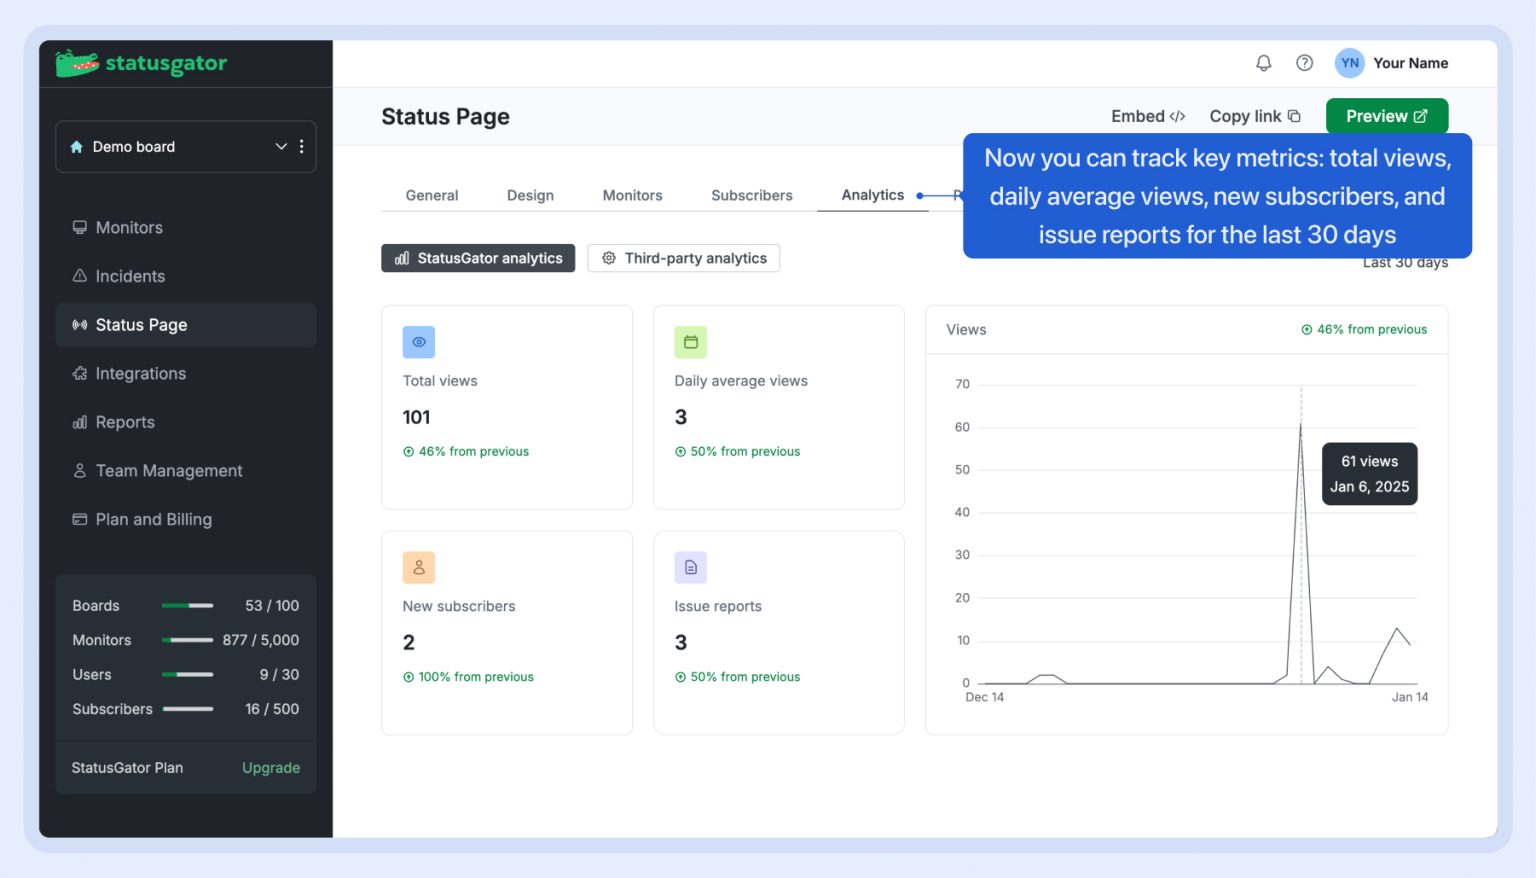The width and height of the screenshot is (1536, 878).
Task: Click the Status Page broadcast icon
Action: (x=80, y=325)
